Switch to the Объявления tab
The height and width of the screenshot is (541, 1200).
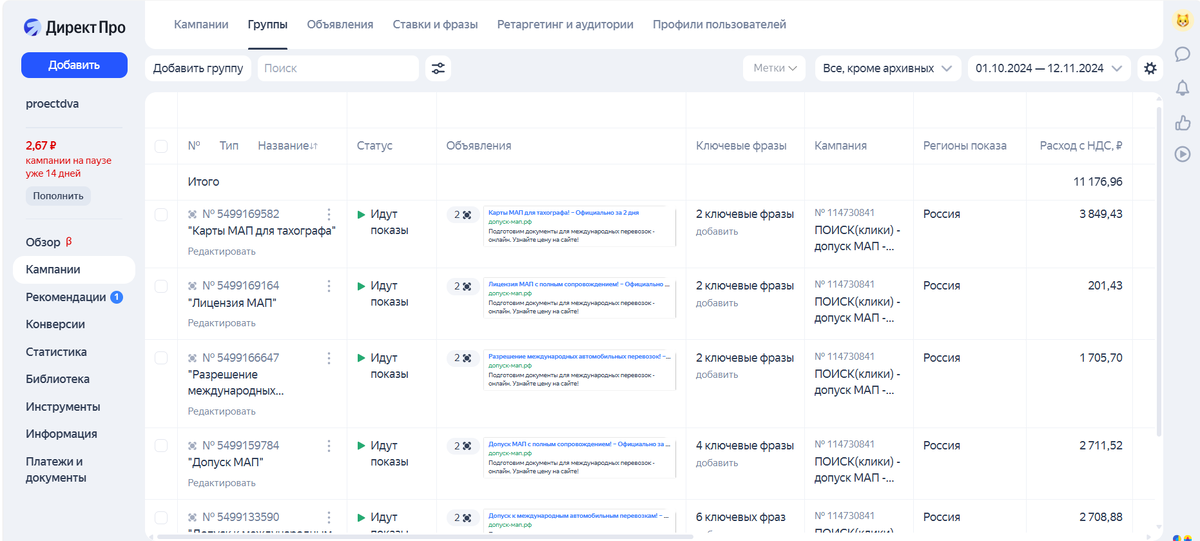point(340,24)
